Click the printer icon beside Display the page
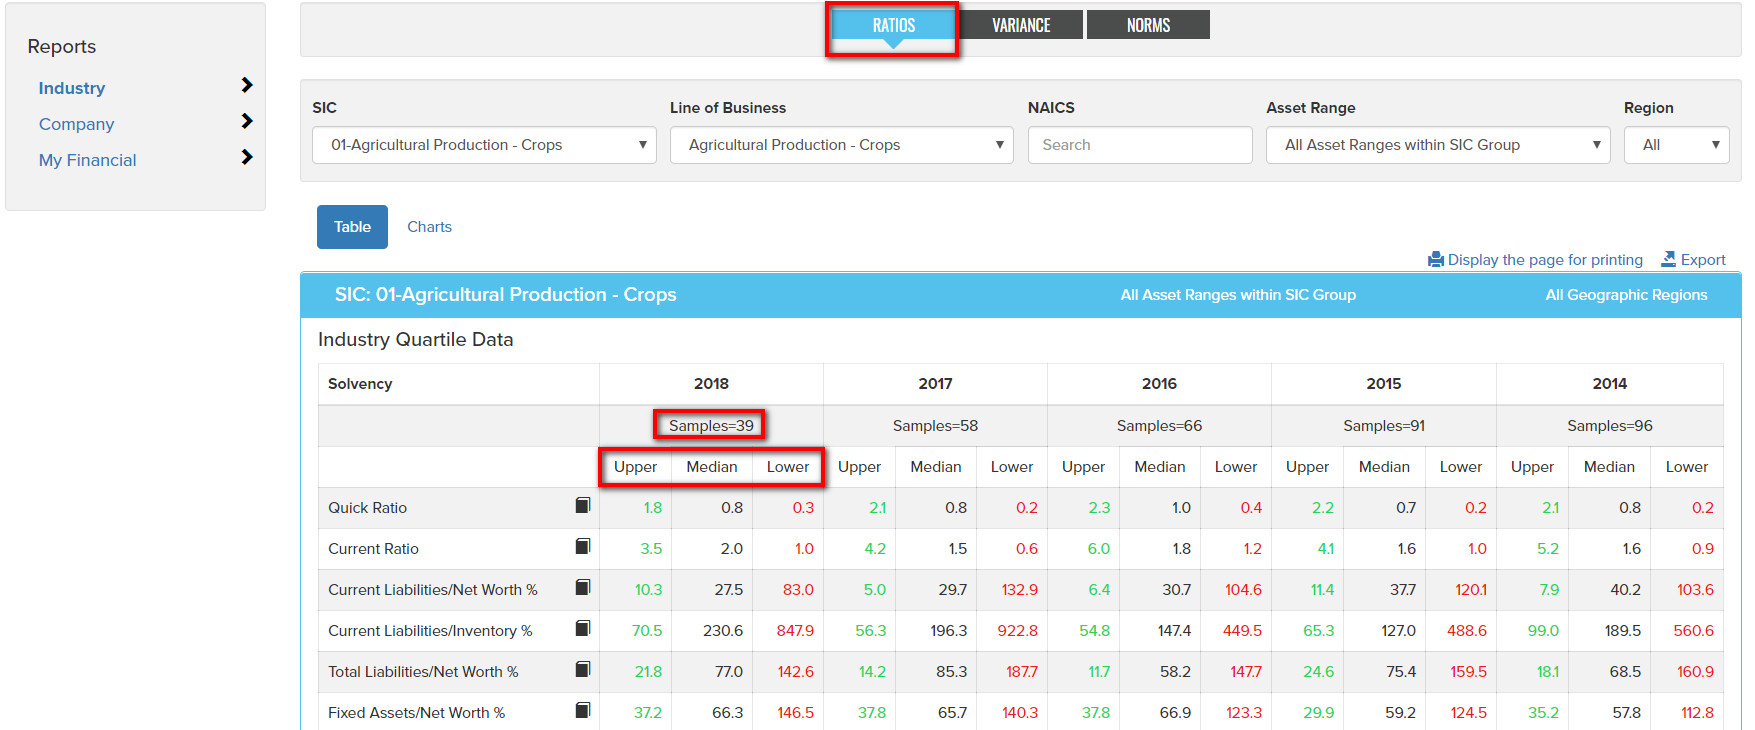 (x=1436, y=259)
